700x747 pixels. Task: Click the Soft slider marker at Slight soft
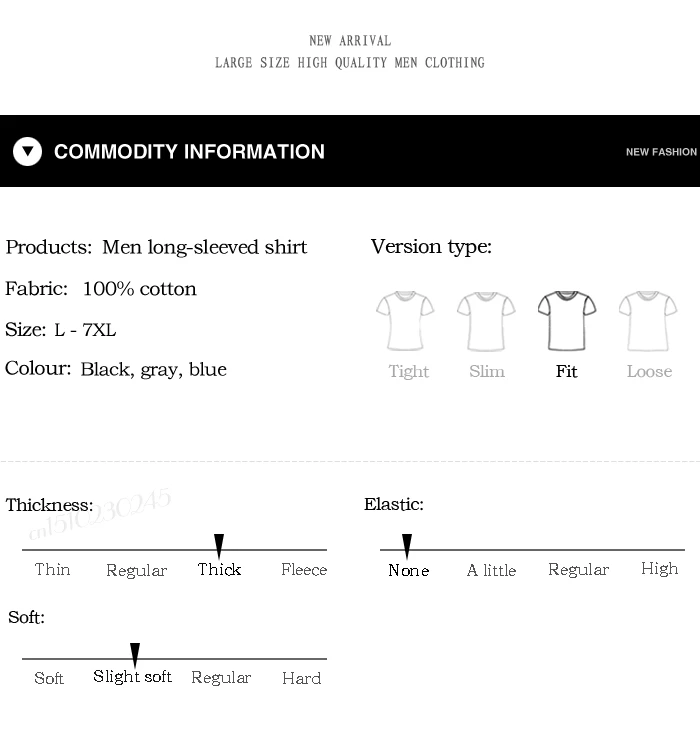click(x=135, y=655)
